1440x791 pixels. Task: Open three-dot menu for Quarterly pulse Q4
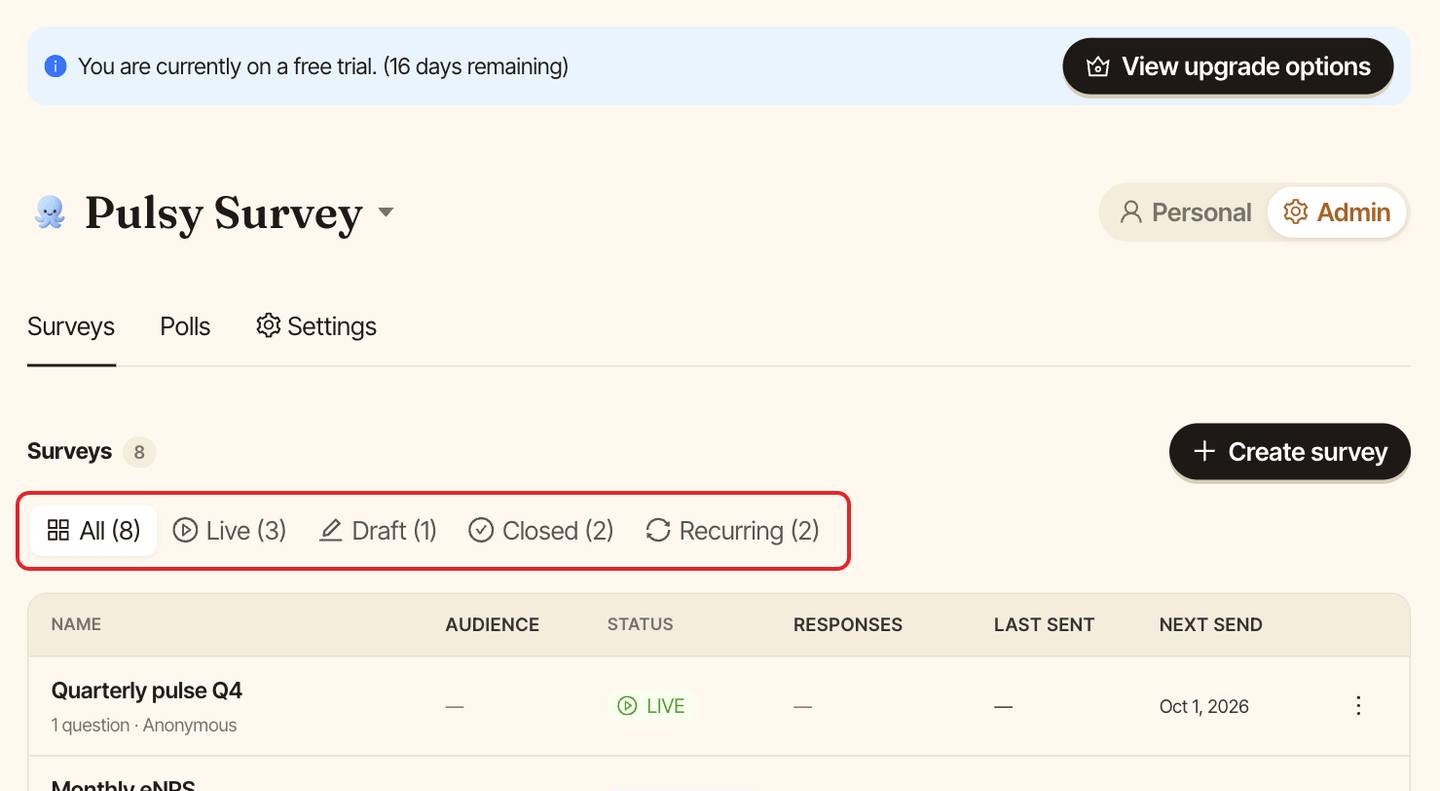(x=1358, y=706)
